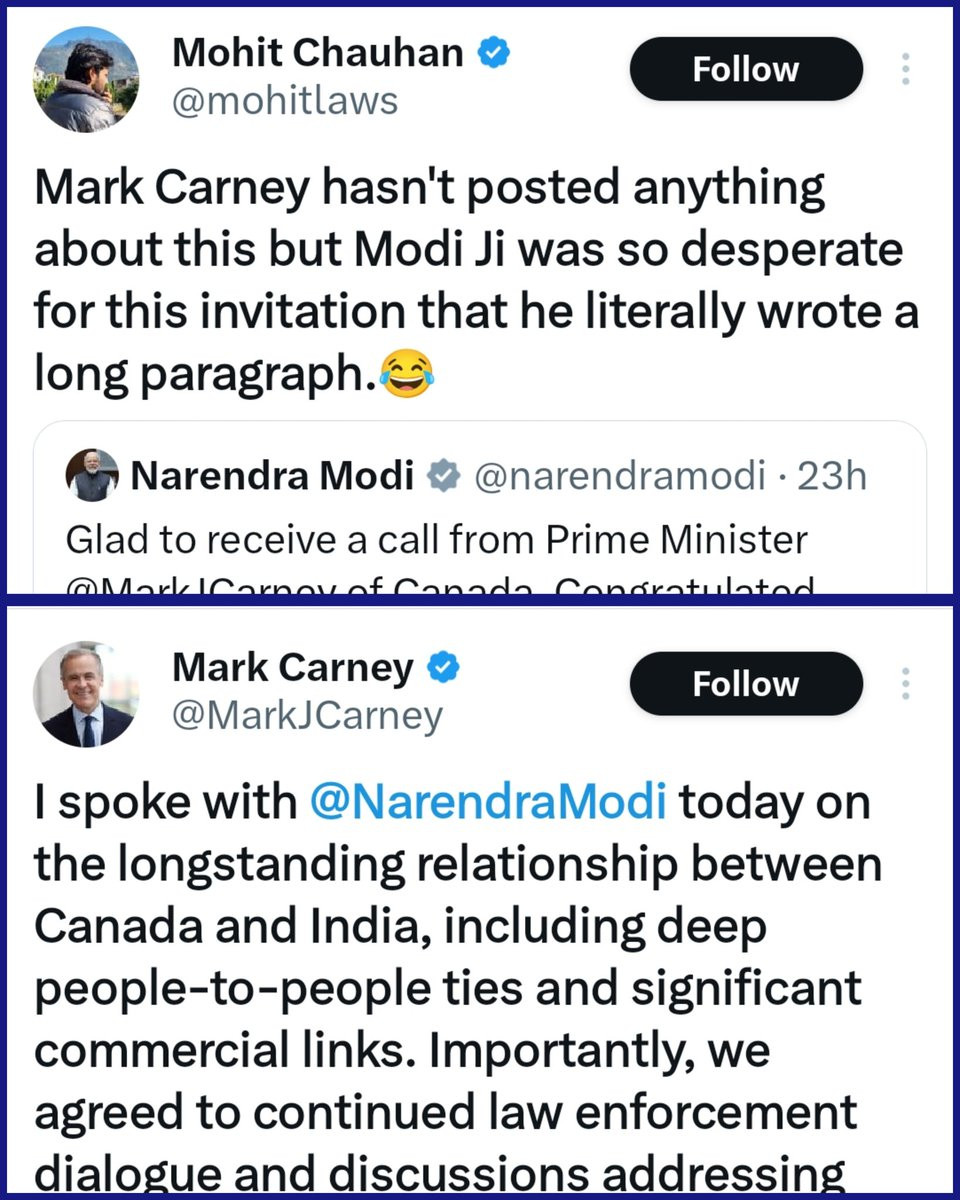Open Mohit Chauhan's profile picture
This screenshot has height=1200, width=960.
86,84
